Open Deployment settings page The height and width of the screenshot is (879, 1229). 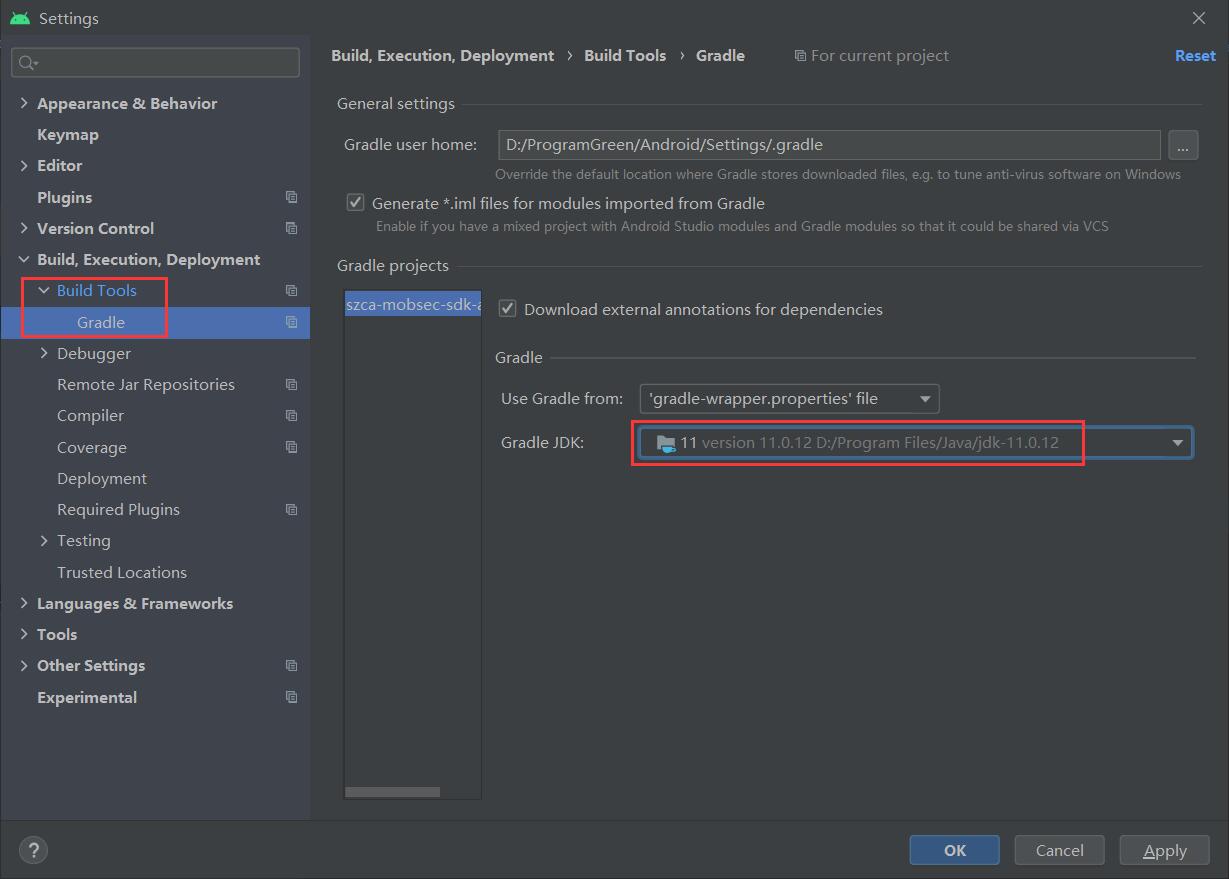(x=102, y=478)
